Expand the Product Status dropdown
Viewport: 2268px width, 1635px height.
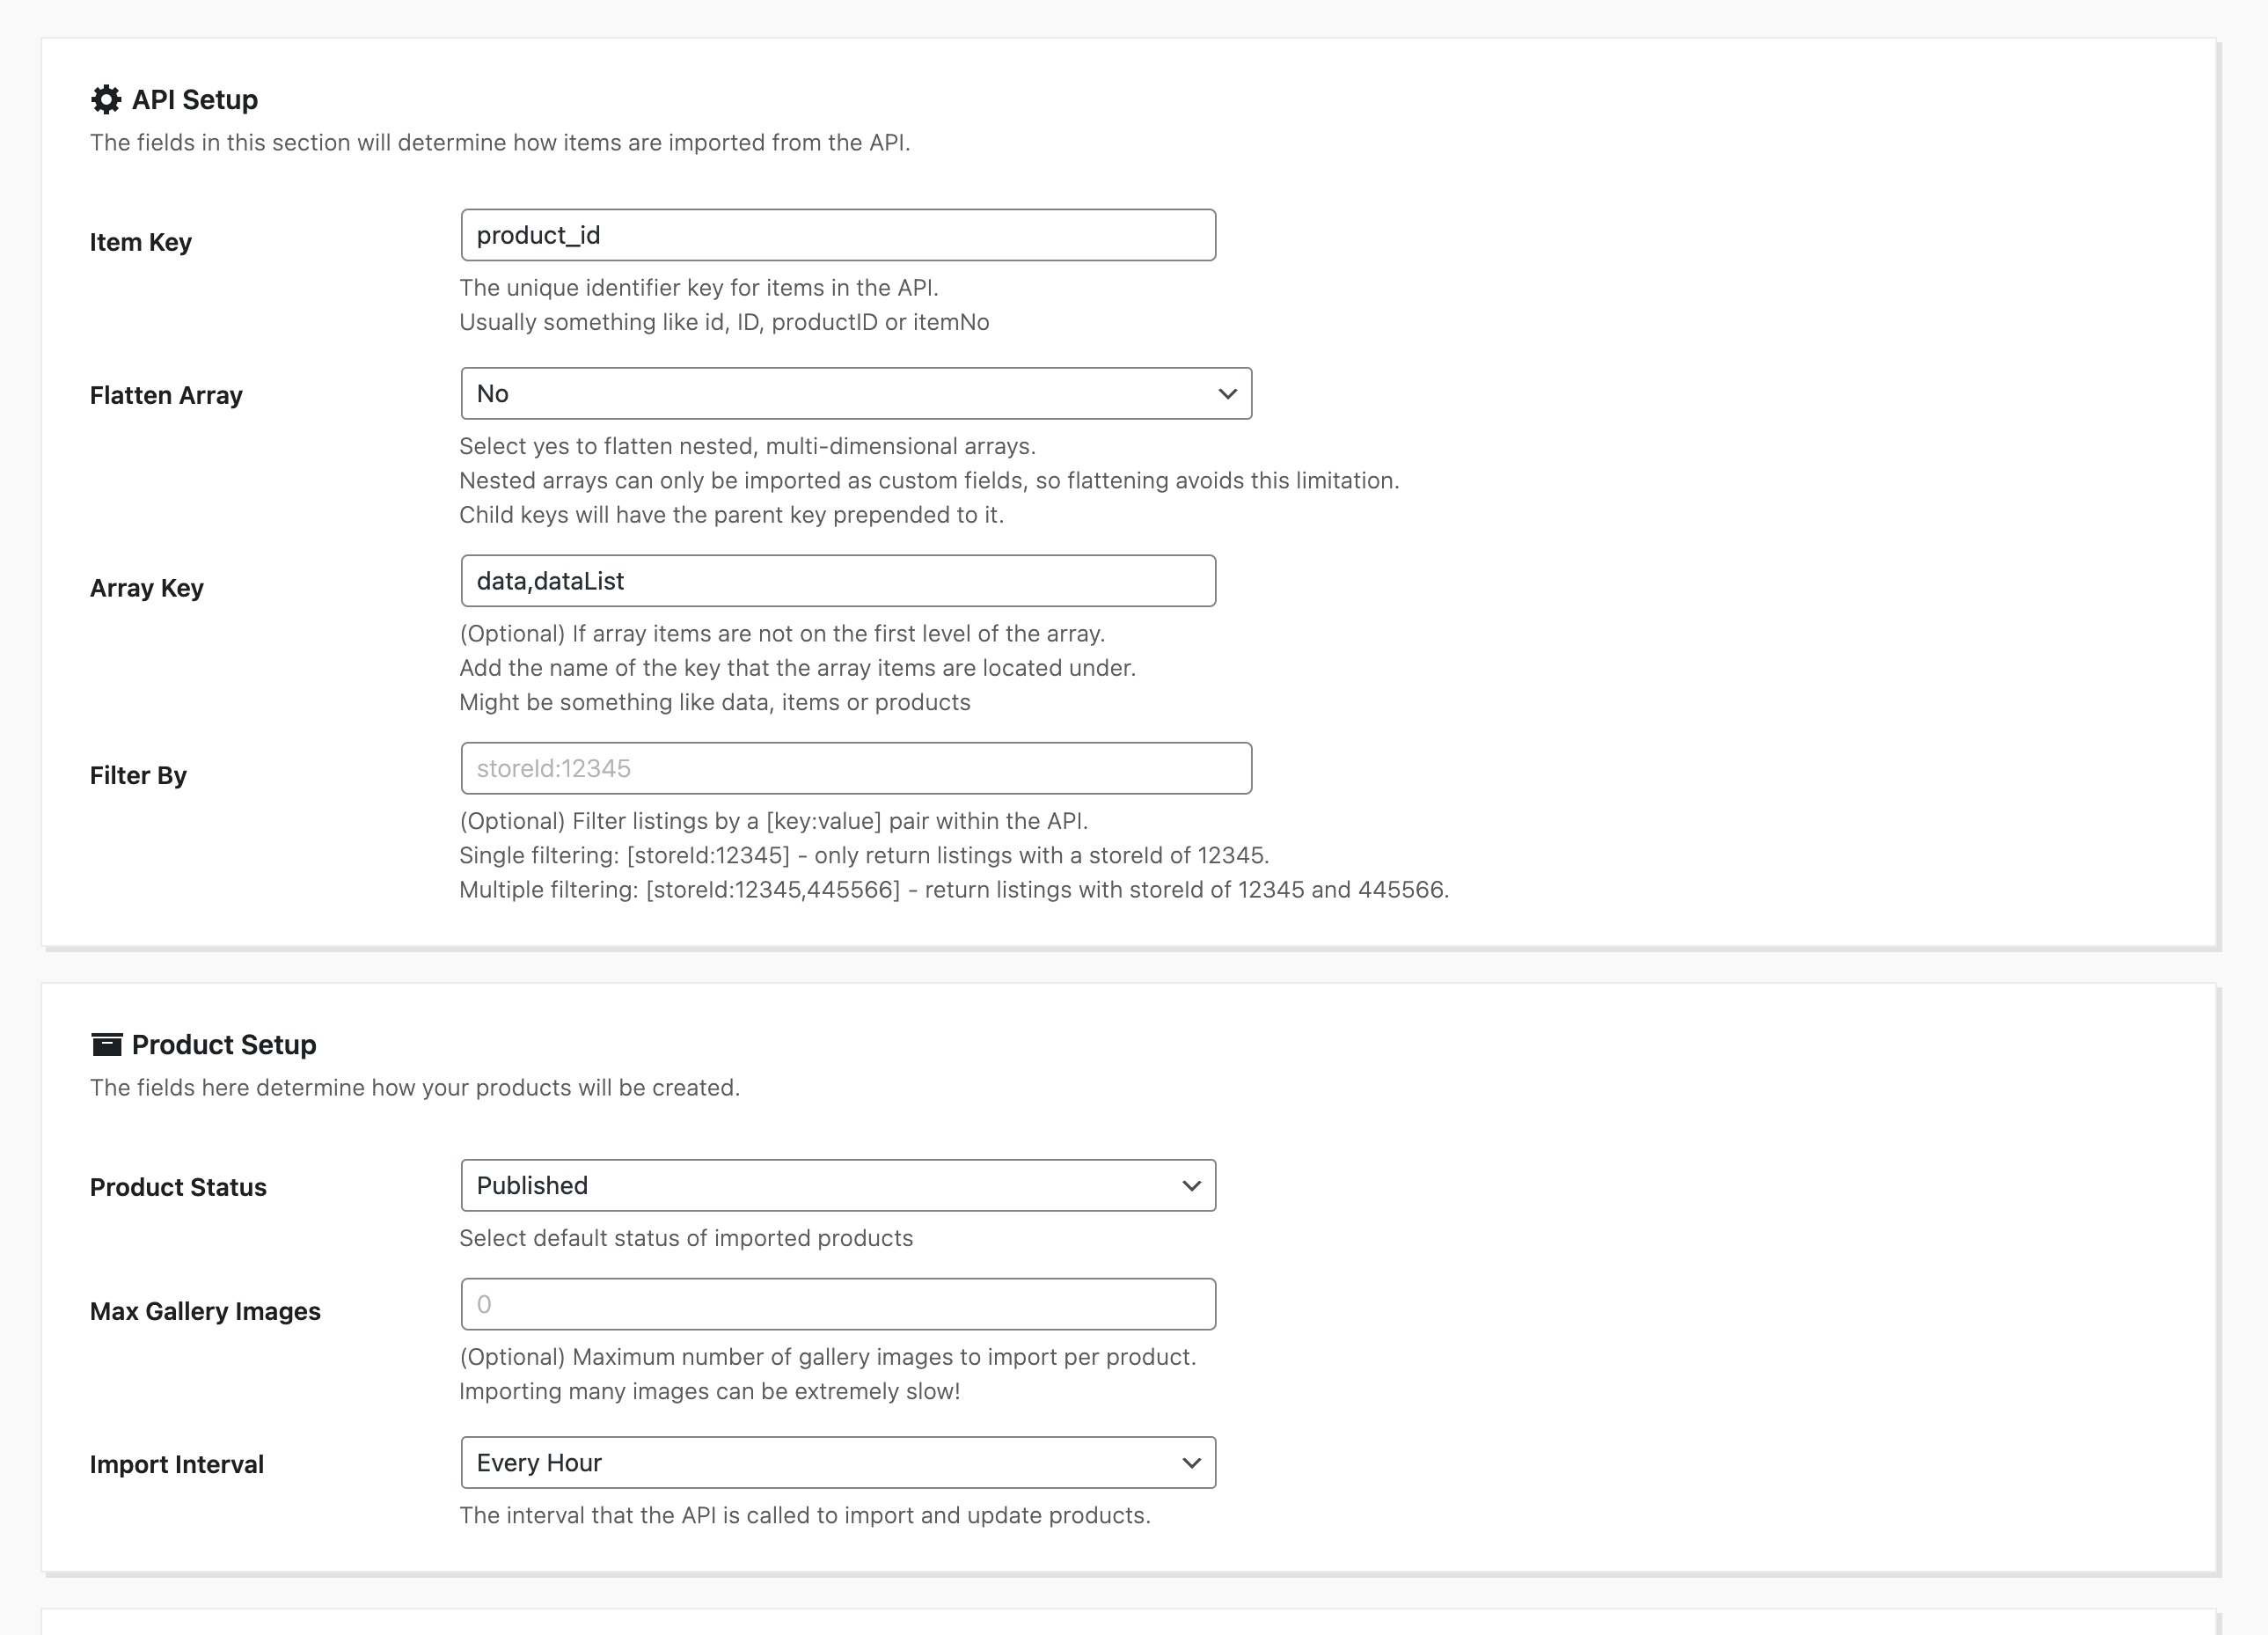click(x=838, y=1185)
